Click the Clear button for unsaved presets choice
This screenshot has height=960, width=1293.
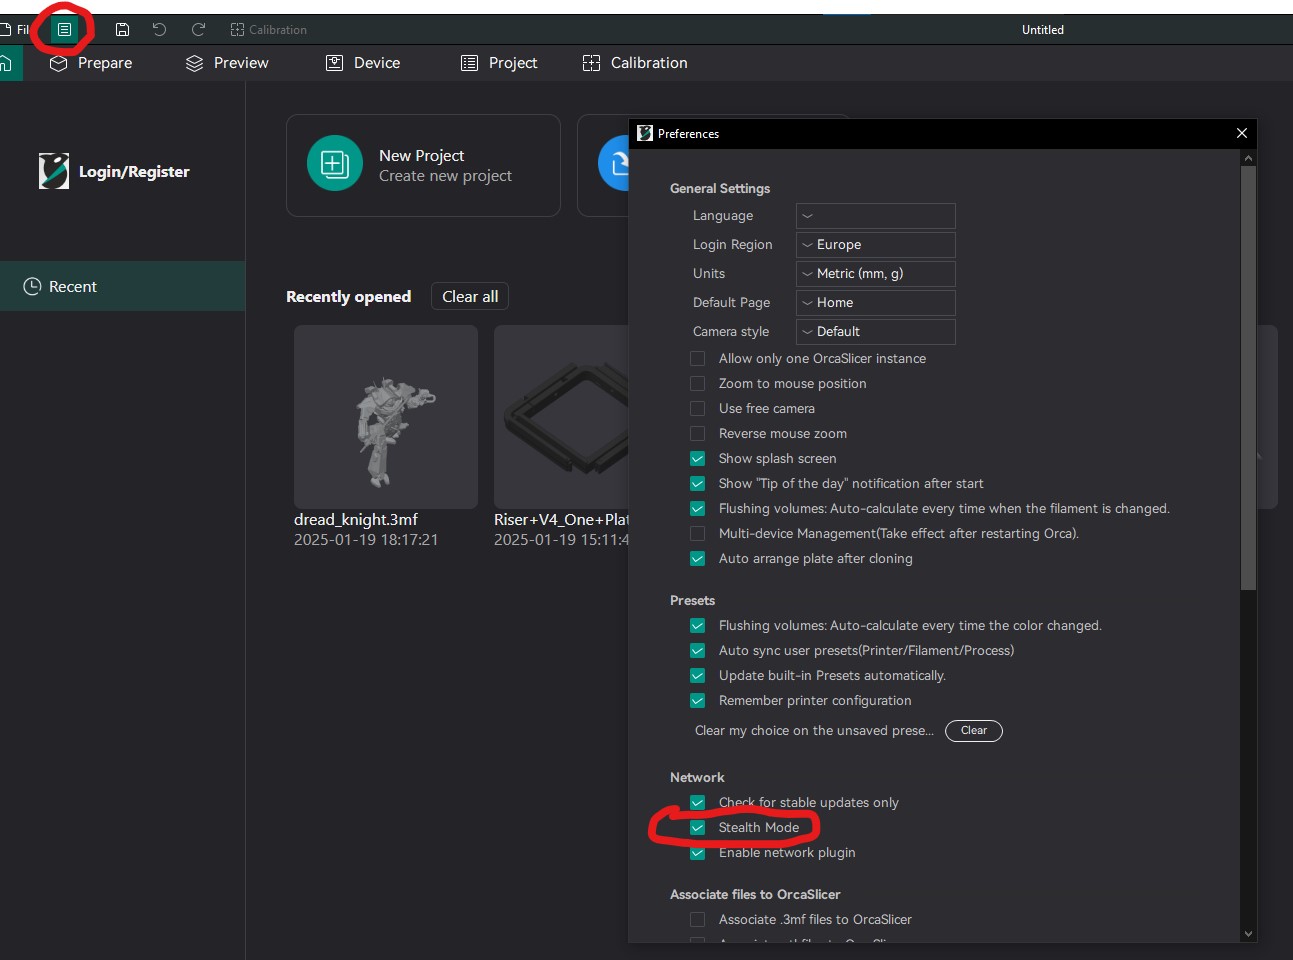(x=974, y=731)
